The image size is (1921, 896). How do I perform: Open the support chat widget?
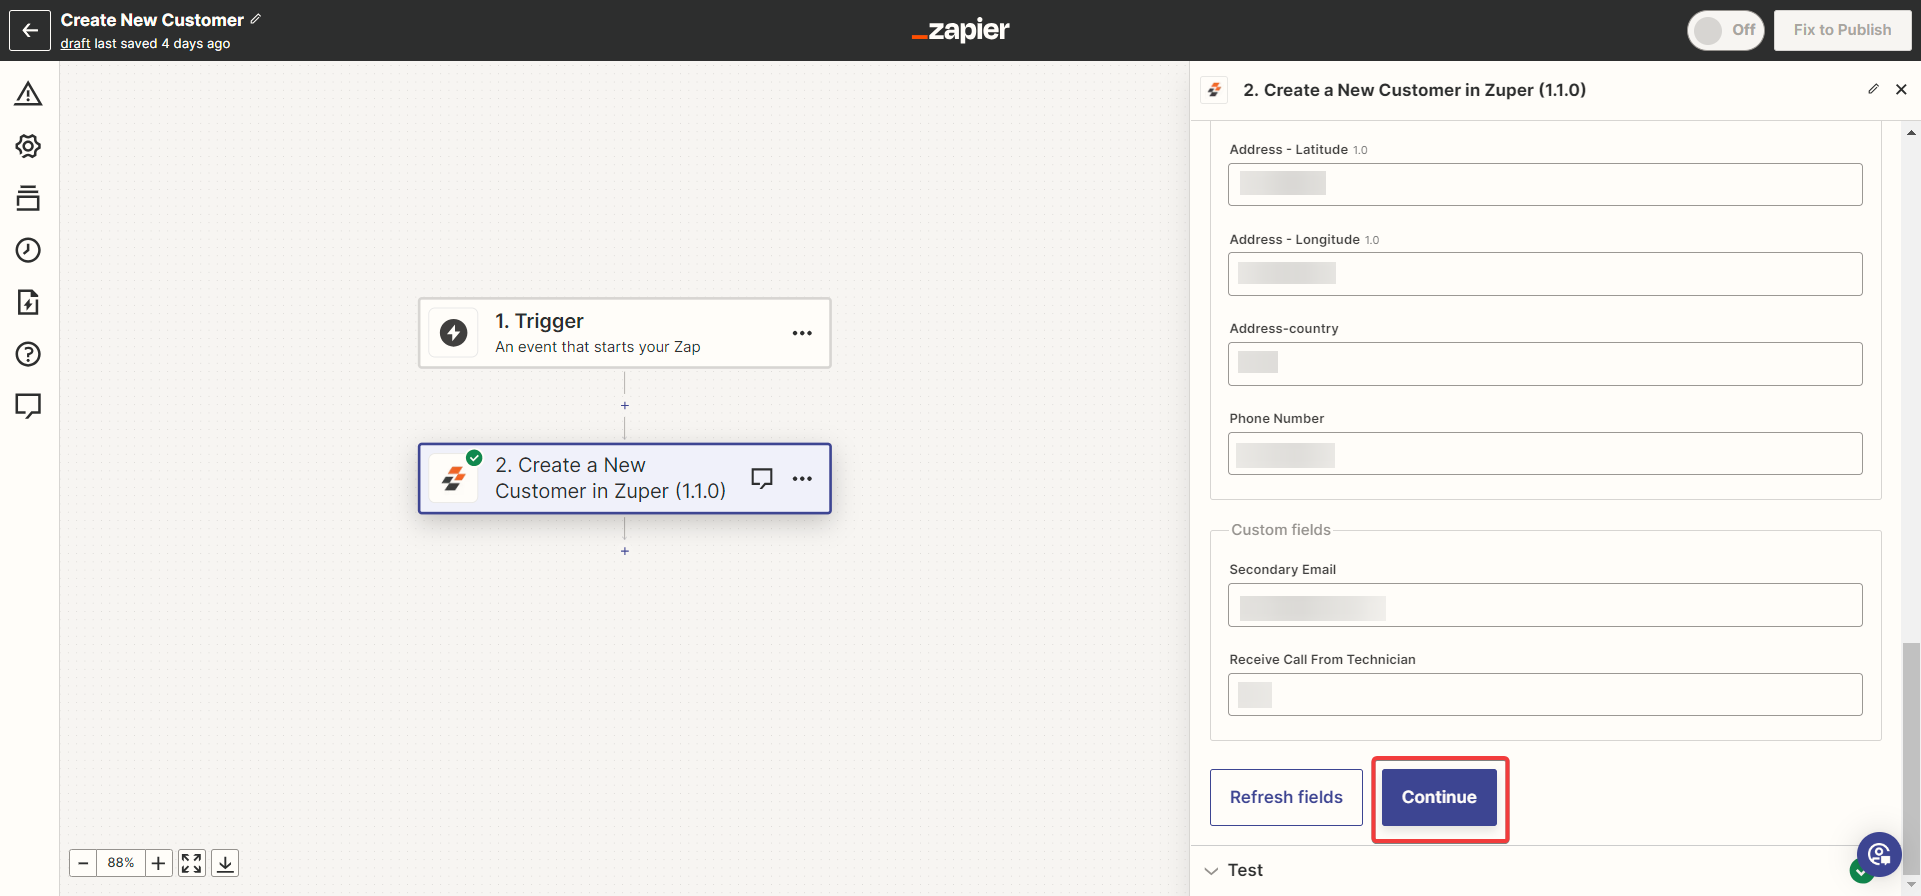(1879, 854)
